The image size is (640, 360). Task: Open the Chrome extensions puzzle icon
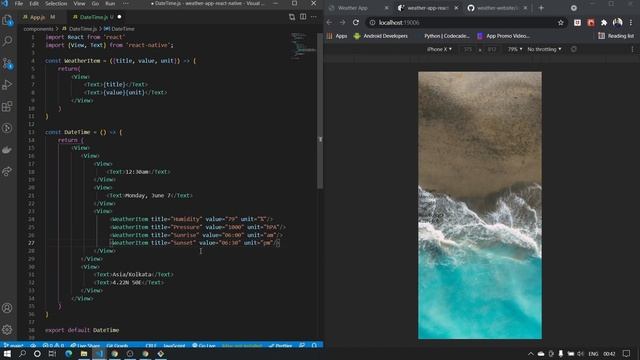point(604,22)
